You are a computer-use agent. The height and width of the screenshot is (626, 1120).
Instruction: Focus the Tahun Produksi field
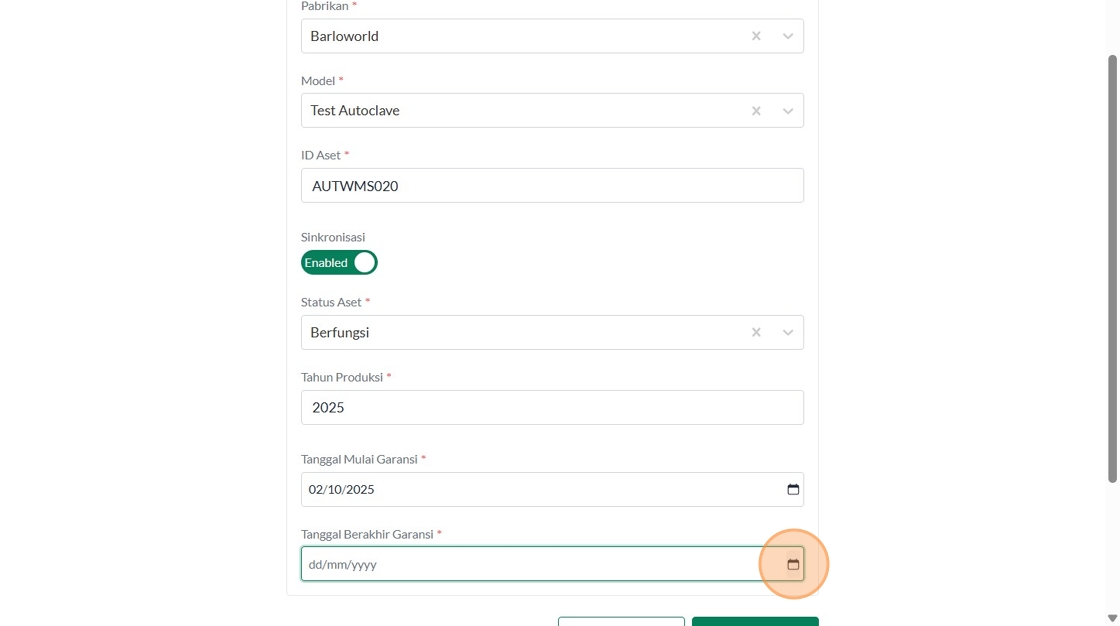552,408
